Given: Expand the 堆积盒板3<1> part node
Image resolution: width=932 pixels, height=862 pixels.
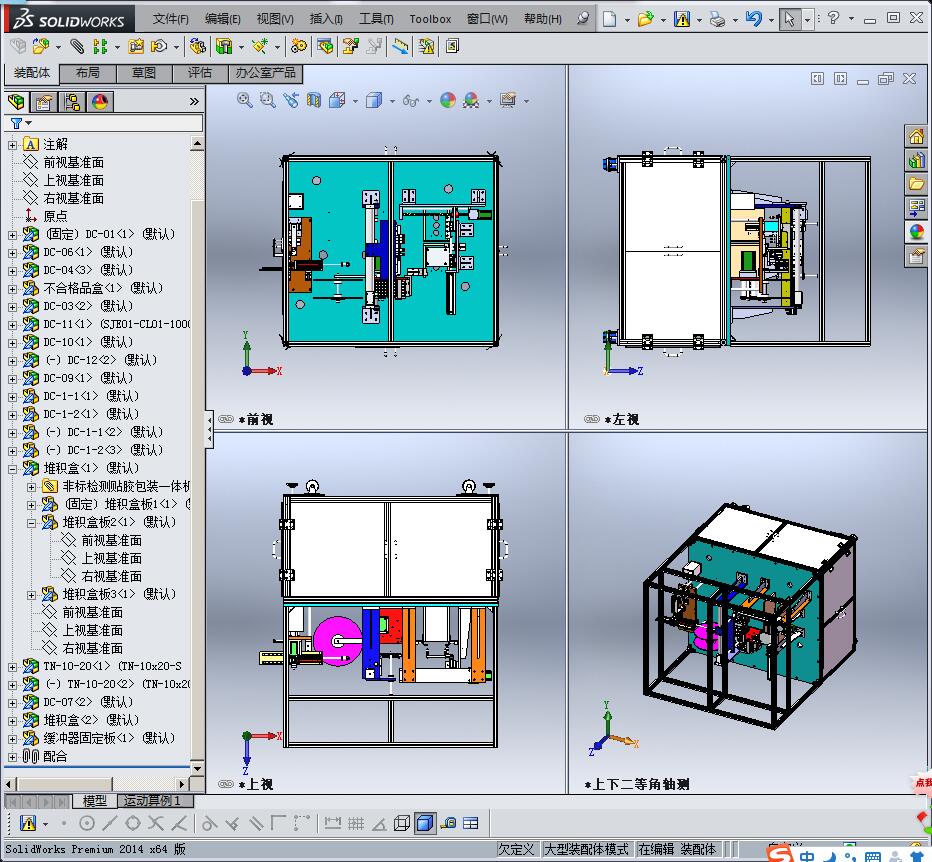Looking at the screenshot, I should pyautogui.click(x=32, y=595).
